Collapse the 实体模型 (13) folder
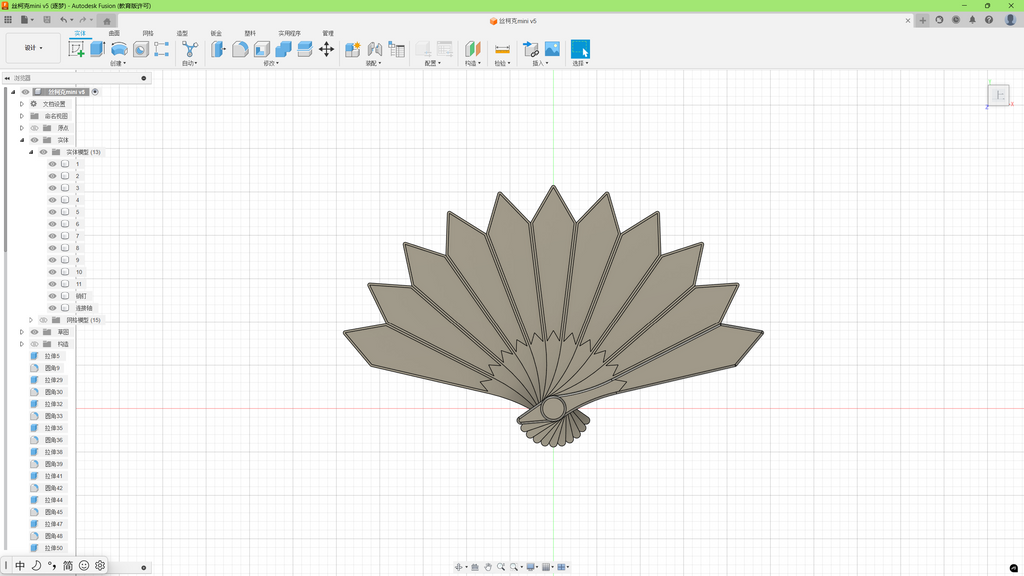 click(x=31, y=152)
